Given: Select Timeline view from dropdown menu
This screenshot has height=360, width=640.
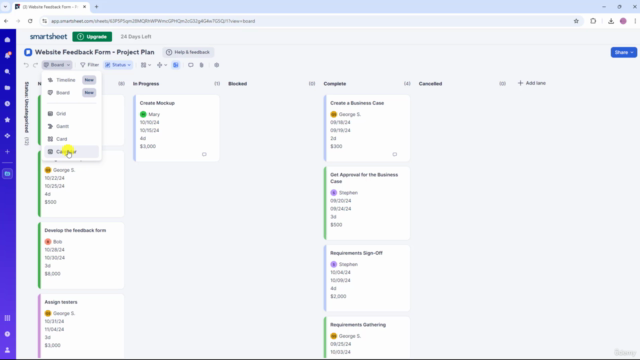Looking at the screenshot, I should click(x=71, y=80).
